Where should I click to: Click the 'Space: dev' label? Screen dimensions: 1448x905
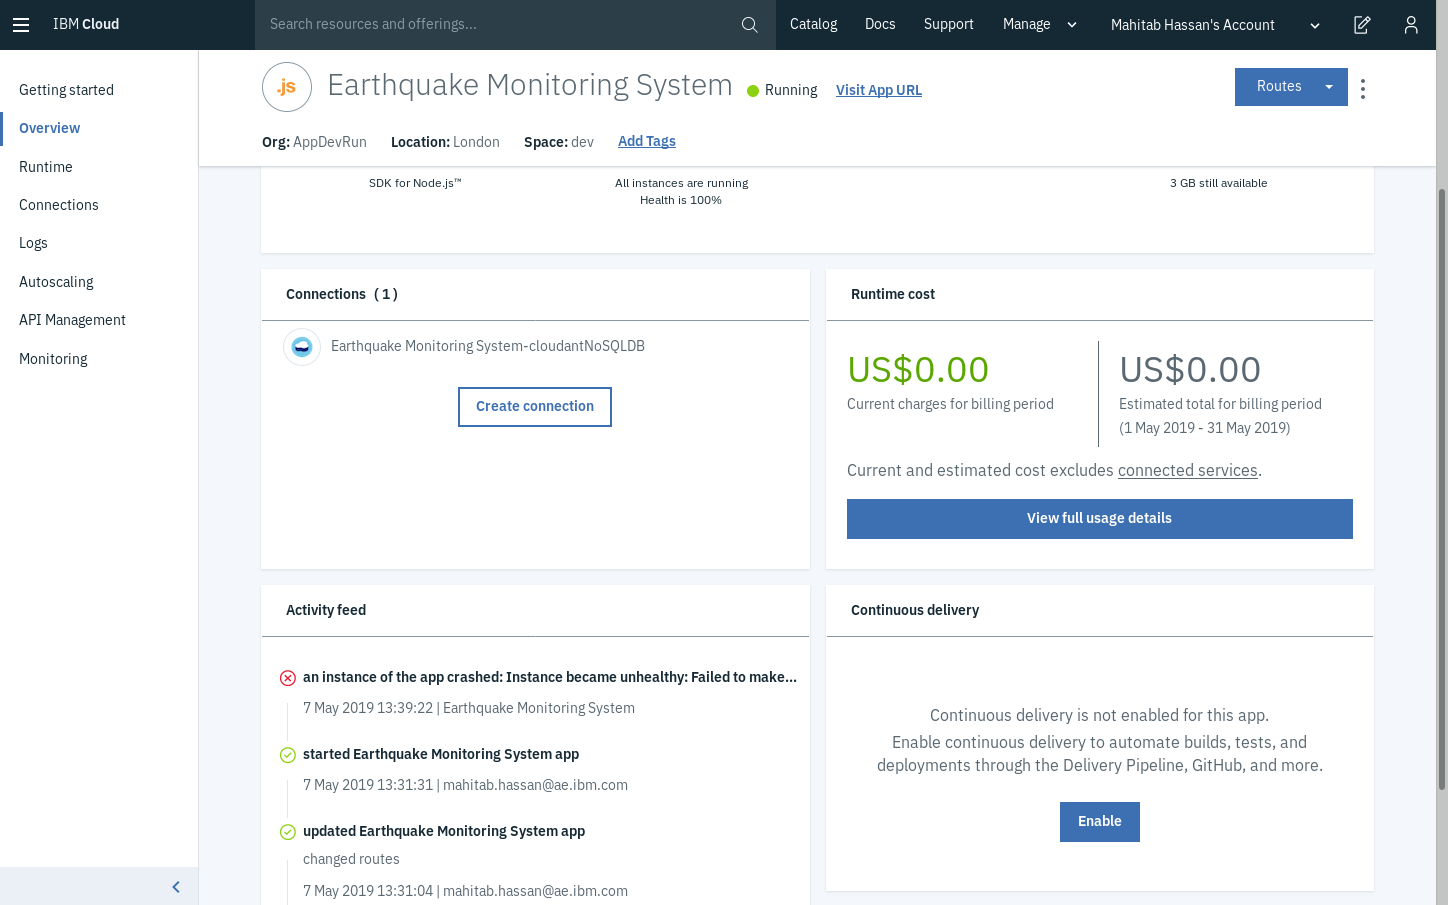[559, 142]
